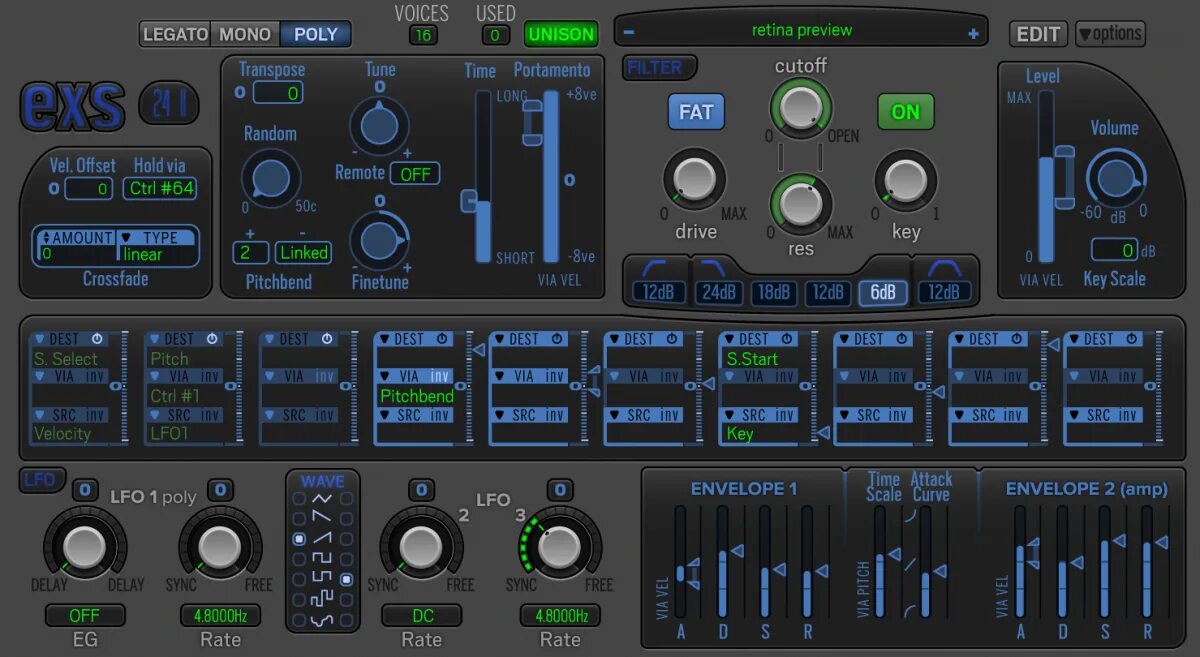
Task: Click the 0 button above LFO 3 knob
Action: 560,490
